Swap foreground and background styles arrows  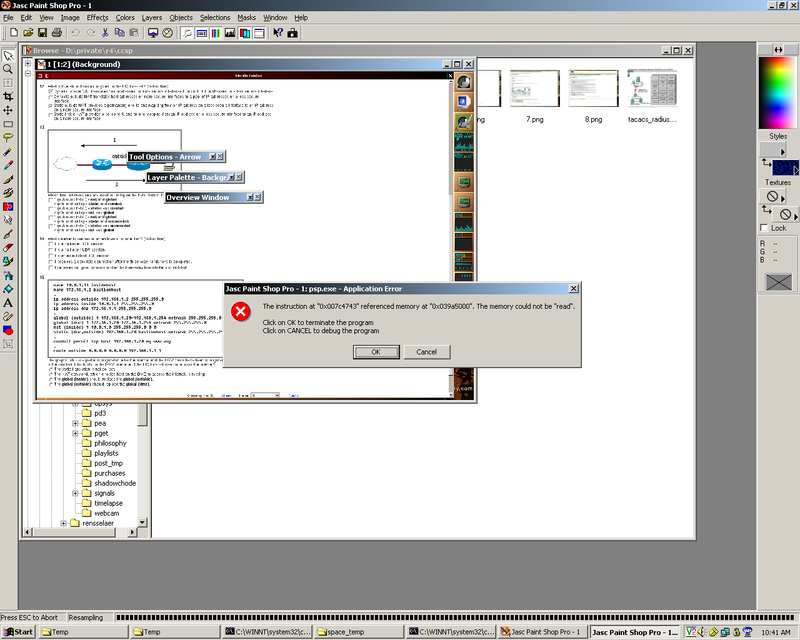click(766, 162)
